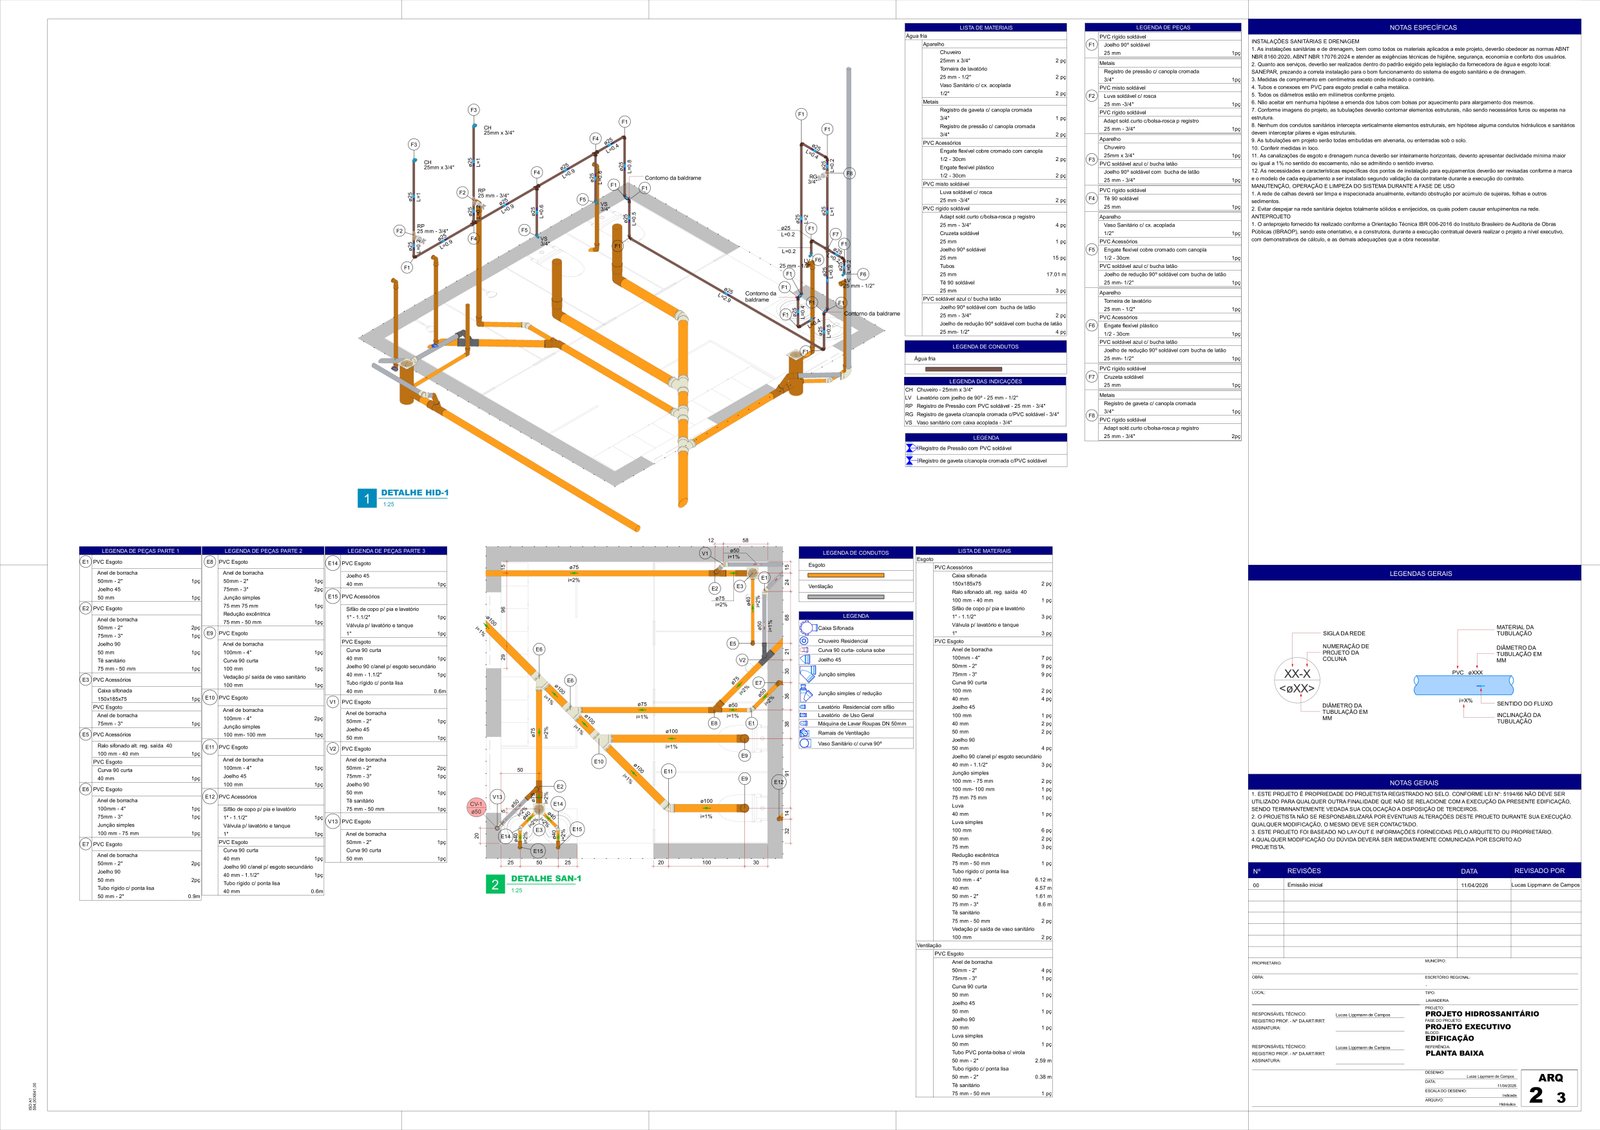Select the E15 tag in Legenda de Peças Parte 3
The image size is (1600, 1130).
pos(333,597)
